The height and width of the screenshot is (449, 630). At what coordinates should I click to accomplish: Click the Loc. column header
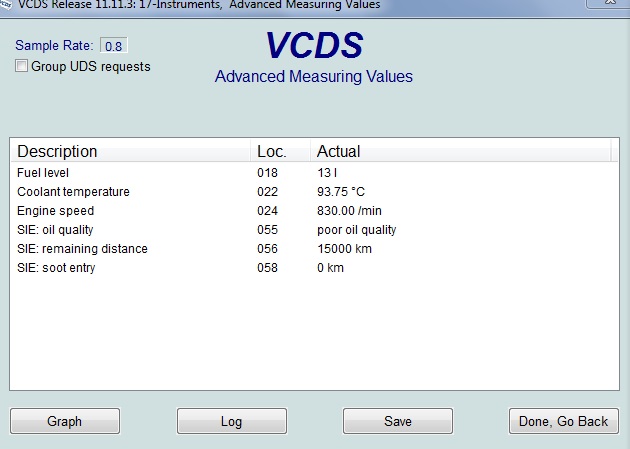click(x=280, y=151)
